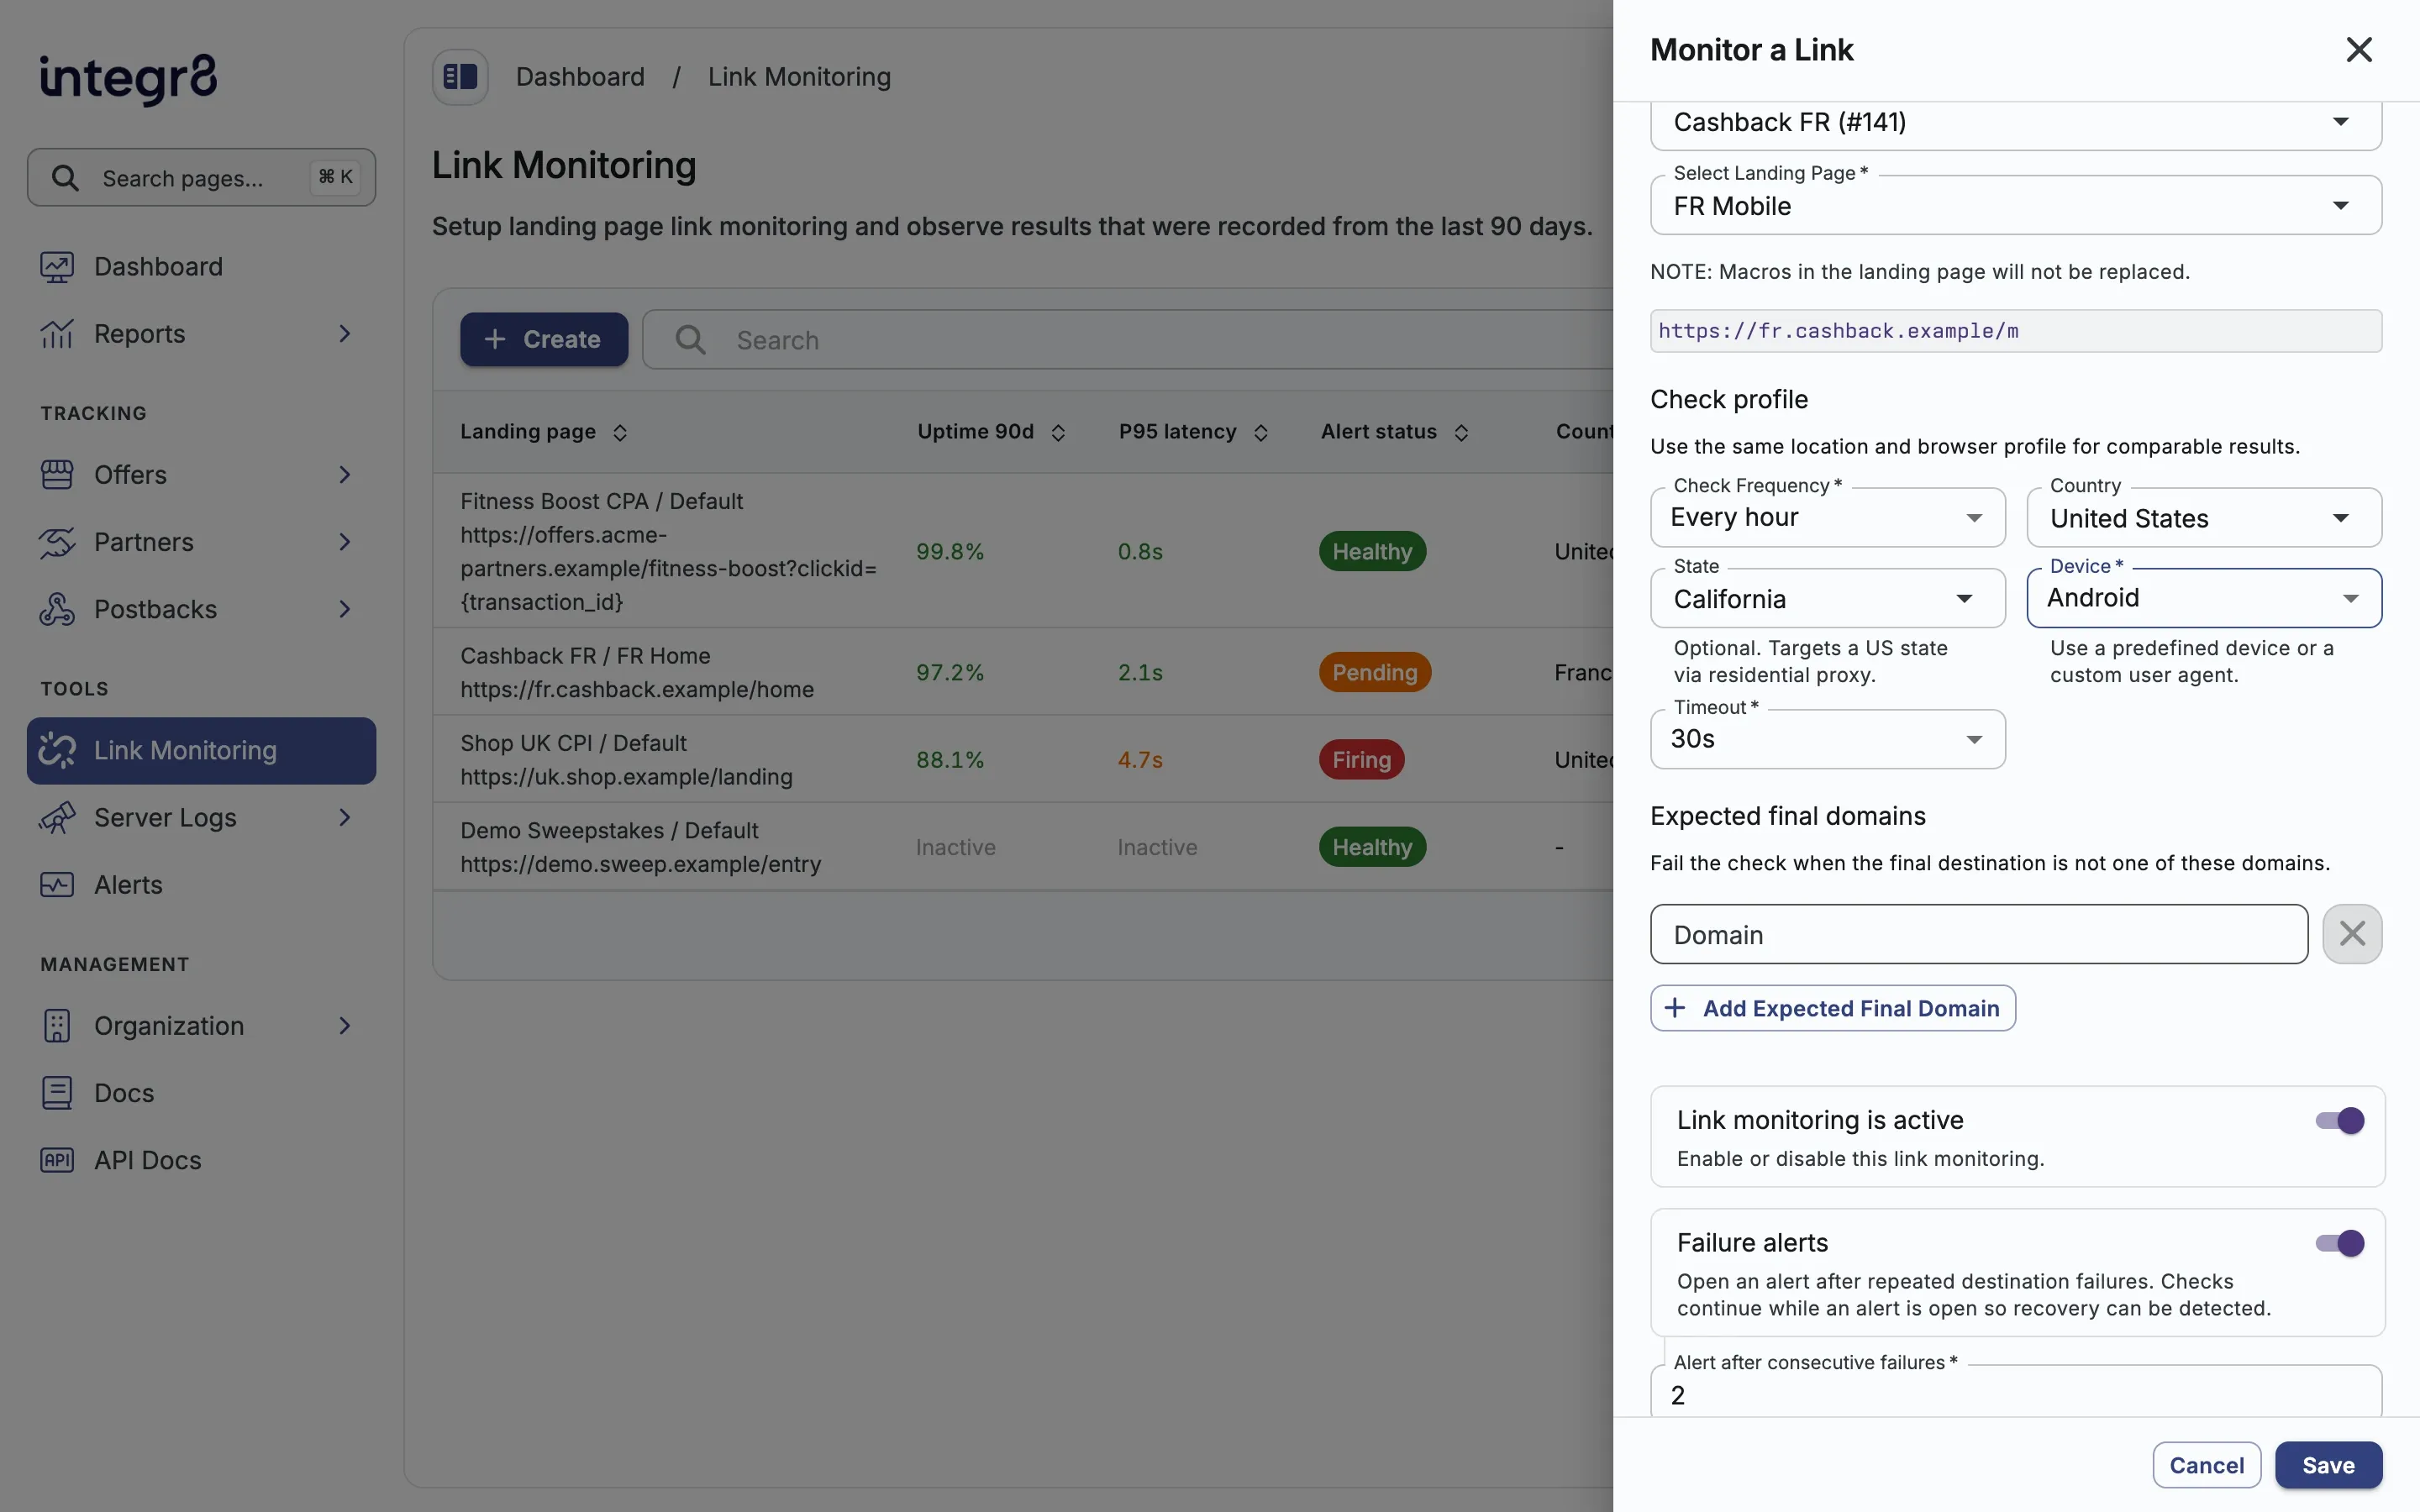Viewport: 2420px width, 1512px height.
Task: Click the Cancel button
Action: tap(2206, 1465)
